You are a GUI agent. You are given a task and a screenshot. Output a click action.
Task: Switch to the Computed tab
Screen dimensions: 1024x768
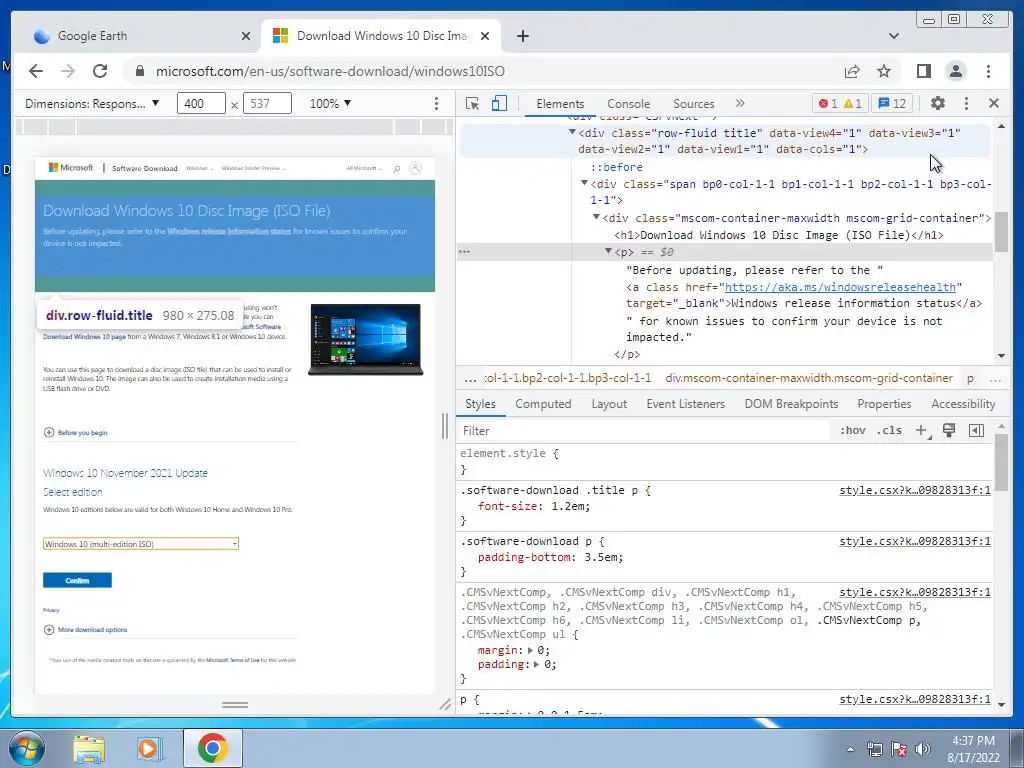coord(543,404)
